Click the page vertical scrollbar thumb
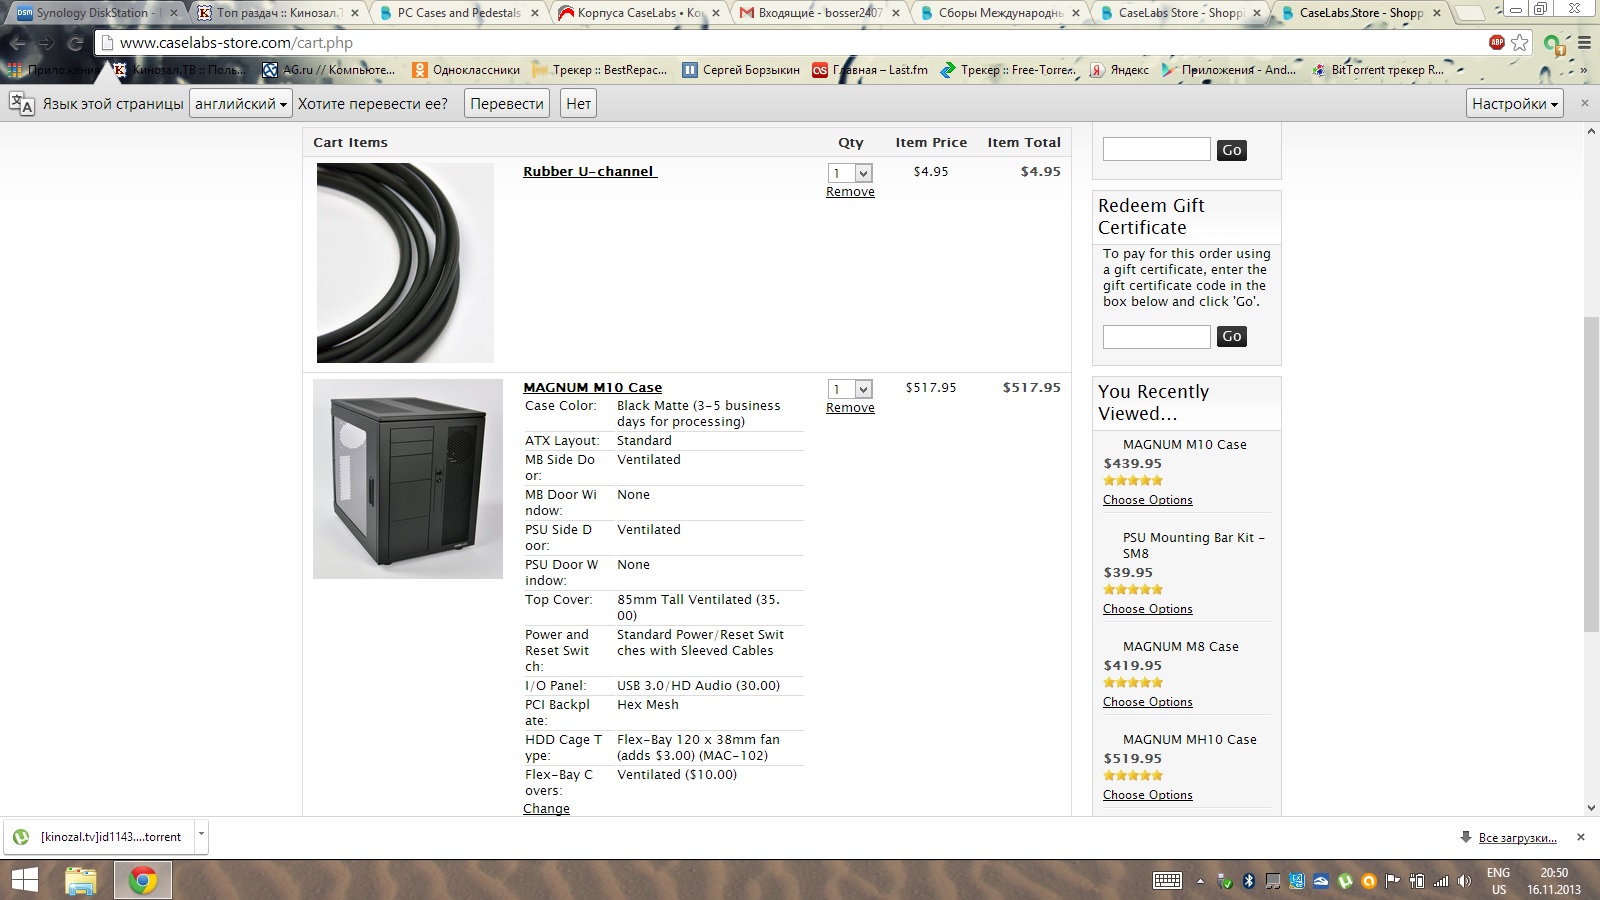1600x900 pixels. [1591, 474]
